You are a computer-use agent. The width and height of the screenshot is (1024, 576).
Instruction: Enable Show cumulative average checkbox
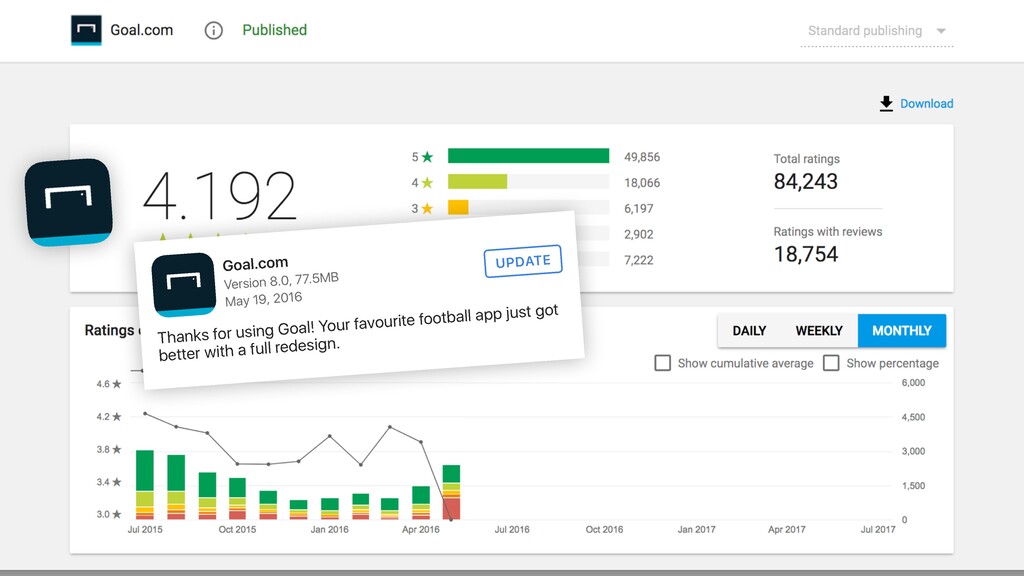pyautogui.click(x=662, y=363)
